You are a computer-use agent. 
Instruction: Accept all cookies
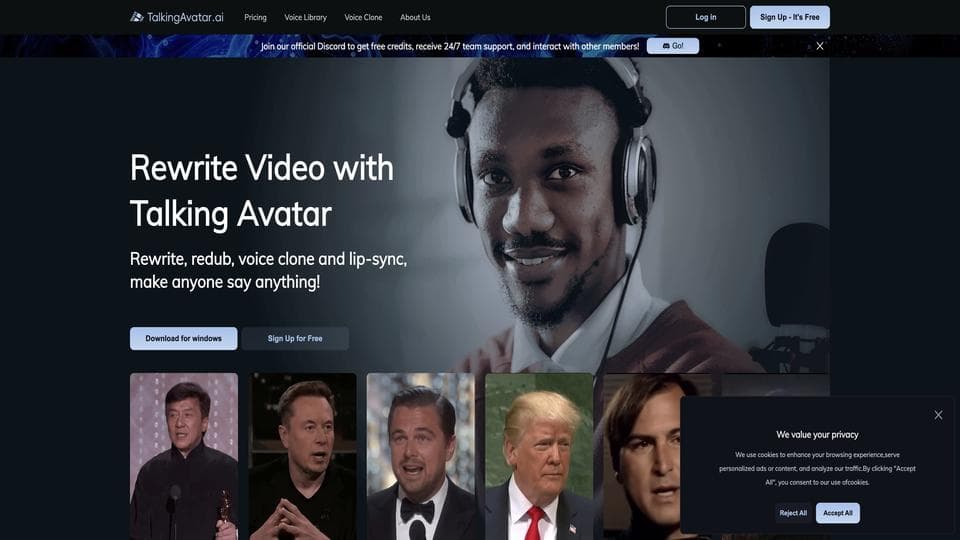click(838, 513)
